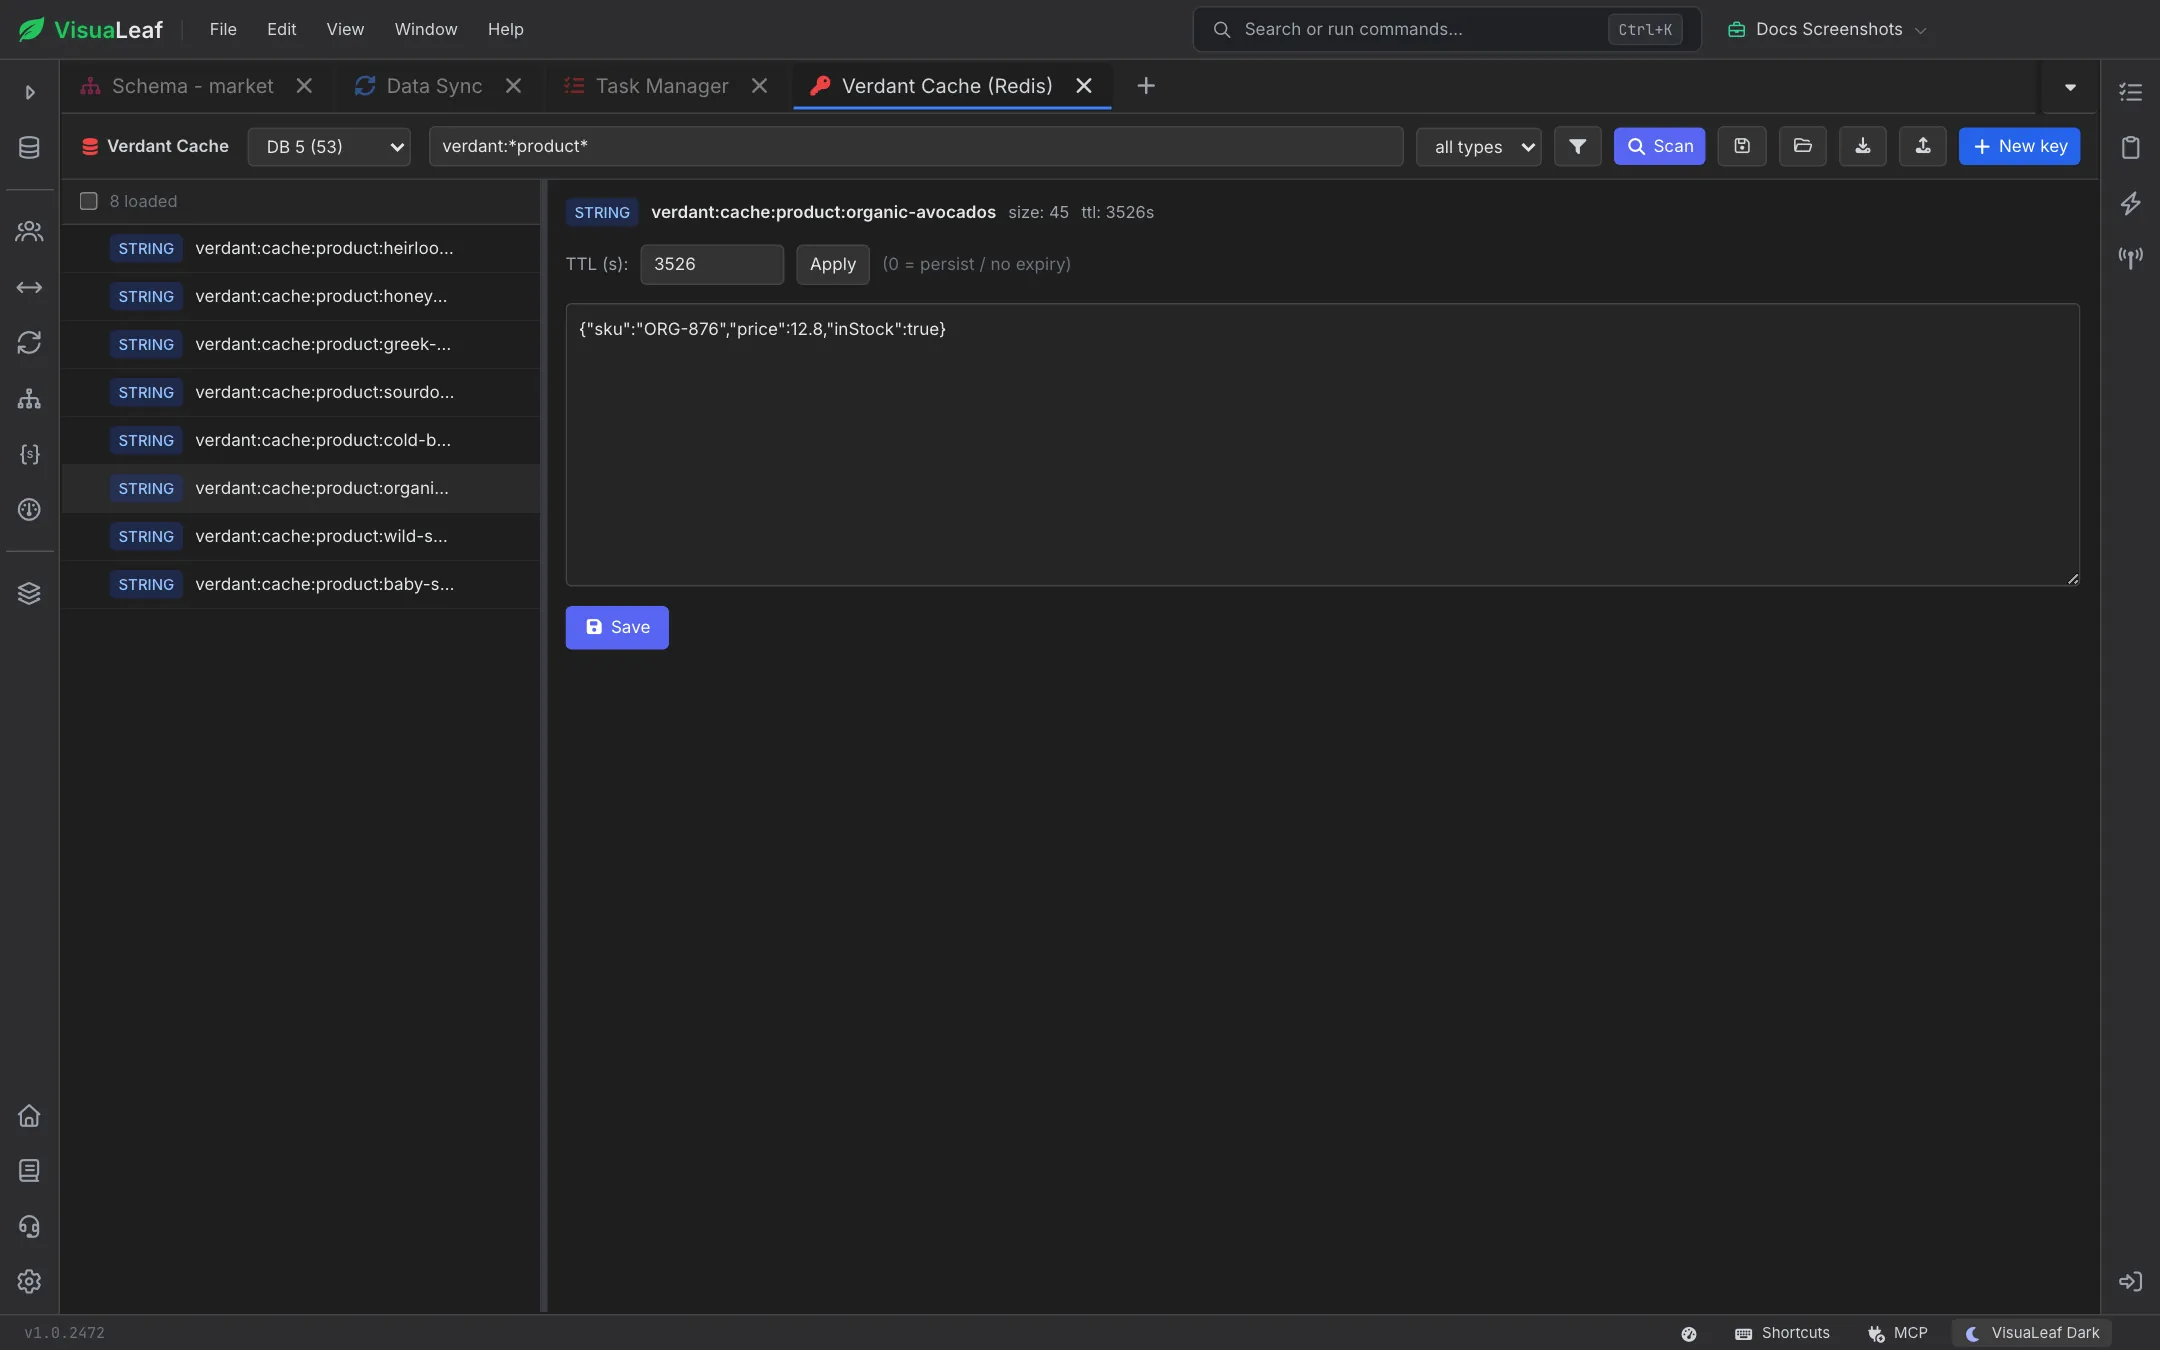Viewport: 2160px width, 1350px height.
Task: Click the upload export toolbar icon
Action: (1922, 146)
